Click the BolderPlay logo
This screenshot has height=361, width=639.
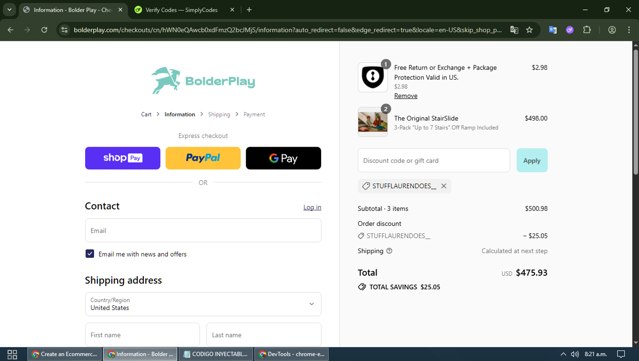point(203,81)
